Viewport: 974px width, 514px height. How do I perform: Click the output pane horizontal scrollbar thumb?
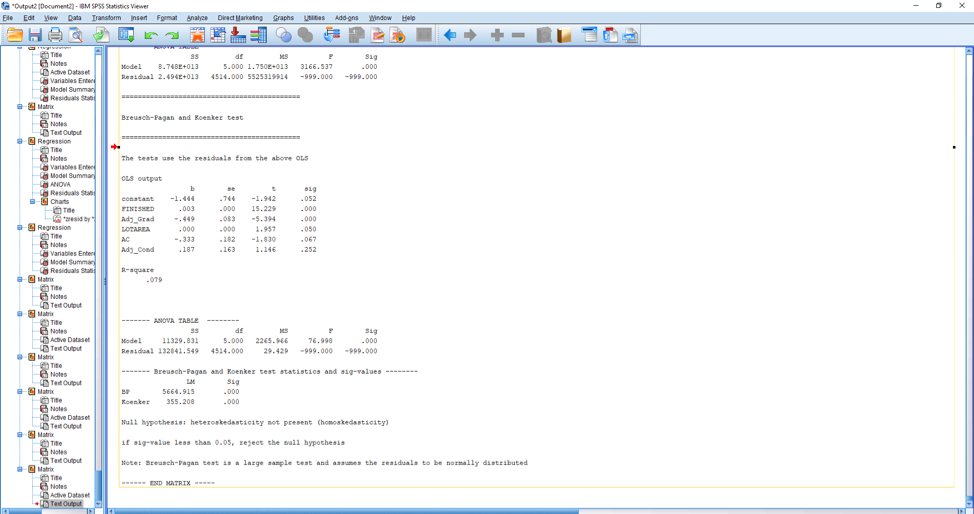point(345,511)
